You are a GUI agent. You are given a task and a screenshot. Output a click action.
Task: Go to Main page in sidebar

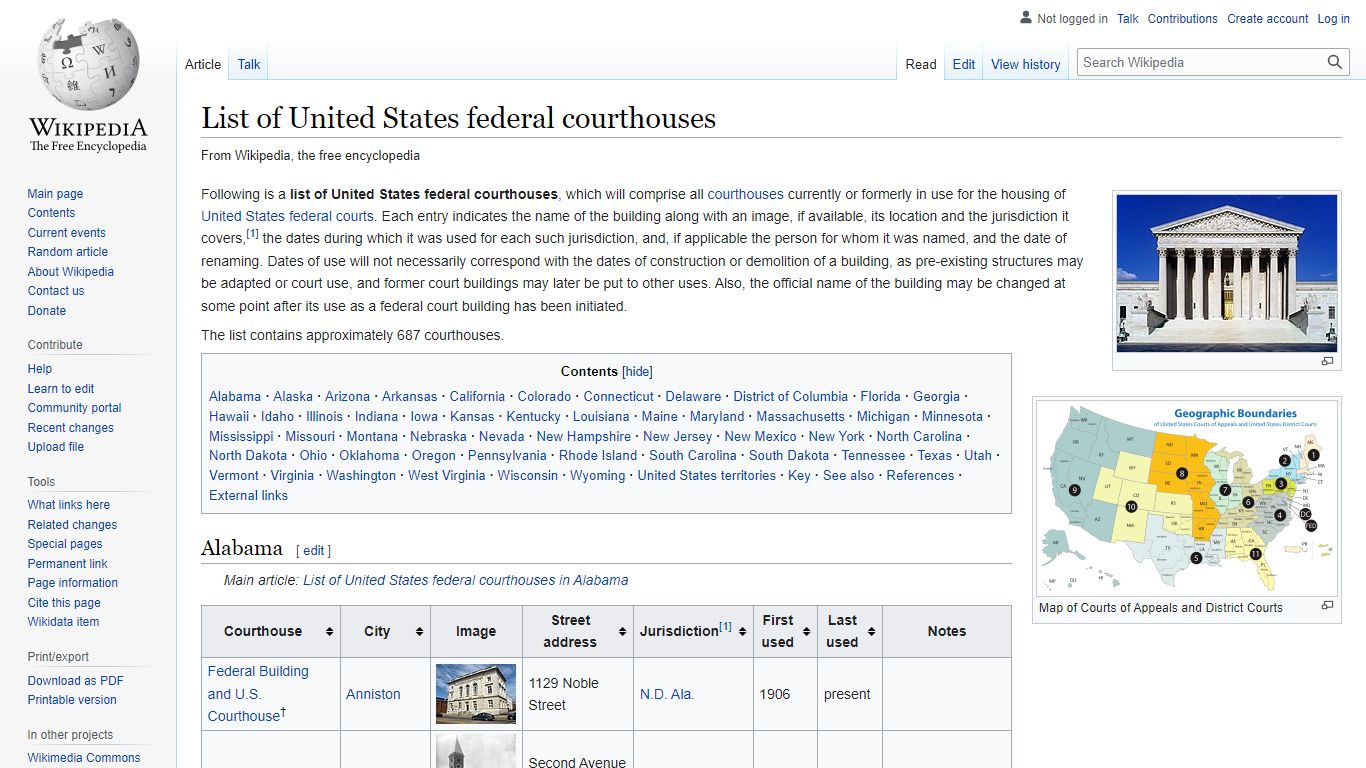pyautogui.click(x=55, y=194)
